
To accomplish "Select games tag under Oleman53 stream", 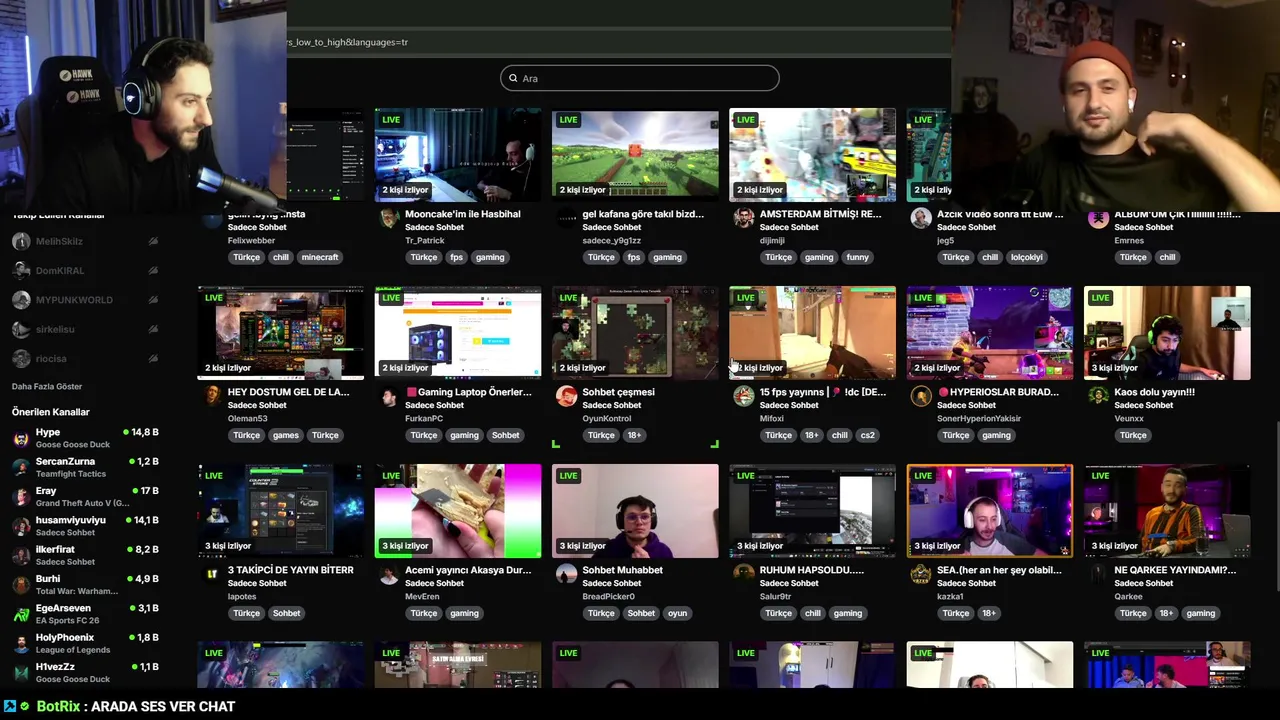I will (285, 435).
